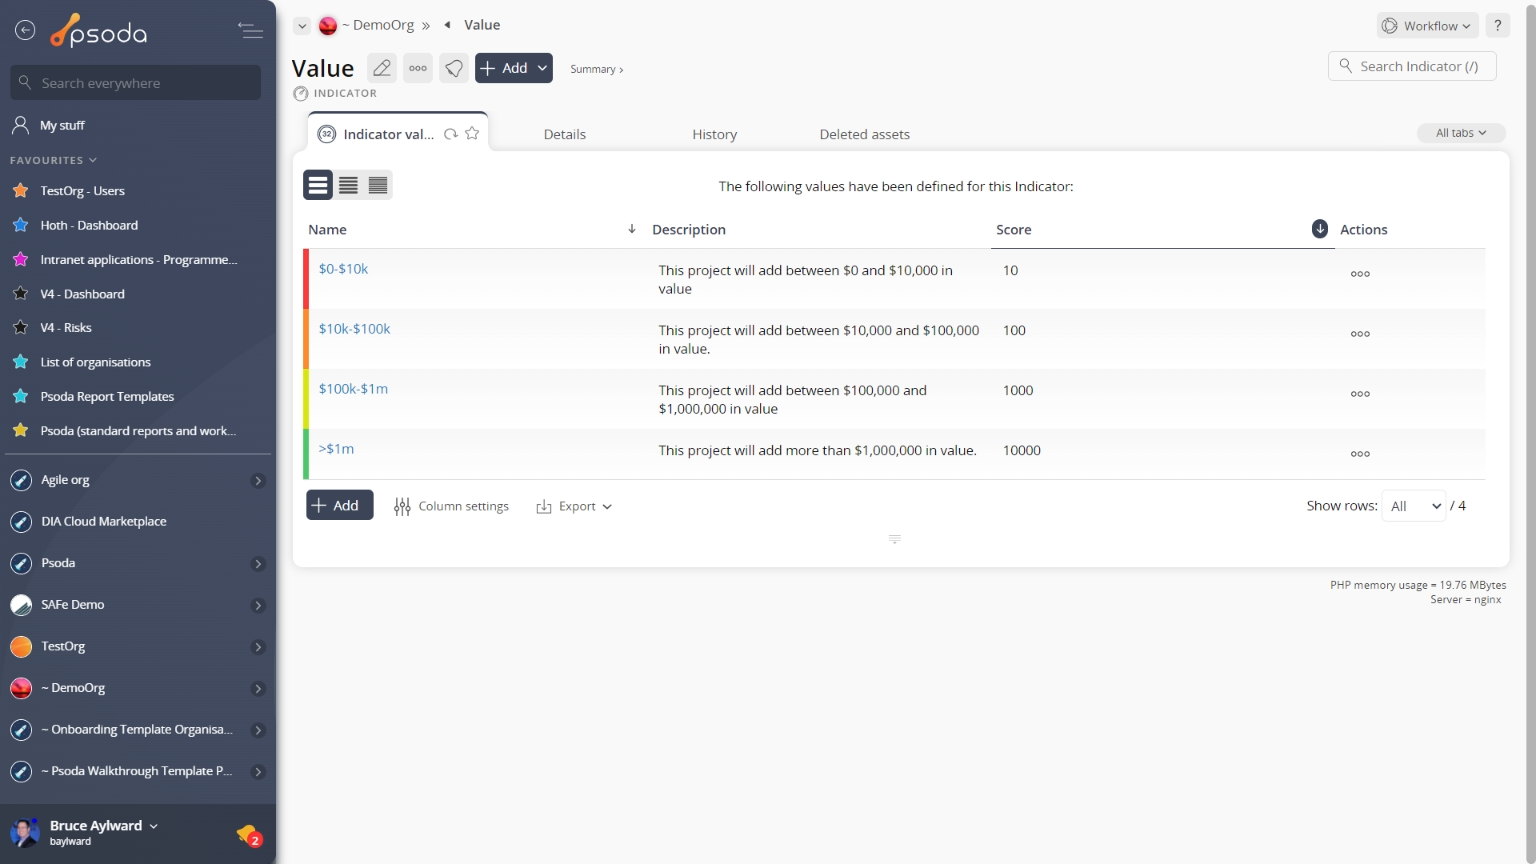
Task: Switch to compact row density view
Action: (x=378, y=185)
